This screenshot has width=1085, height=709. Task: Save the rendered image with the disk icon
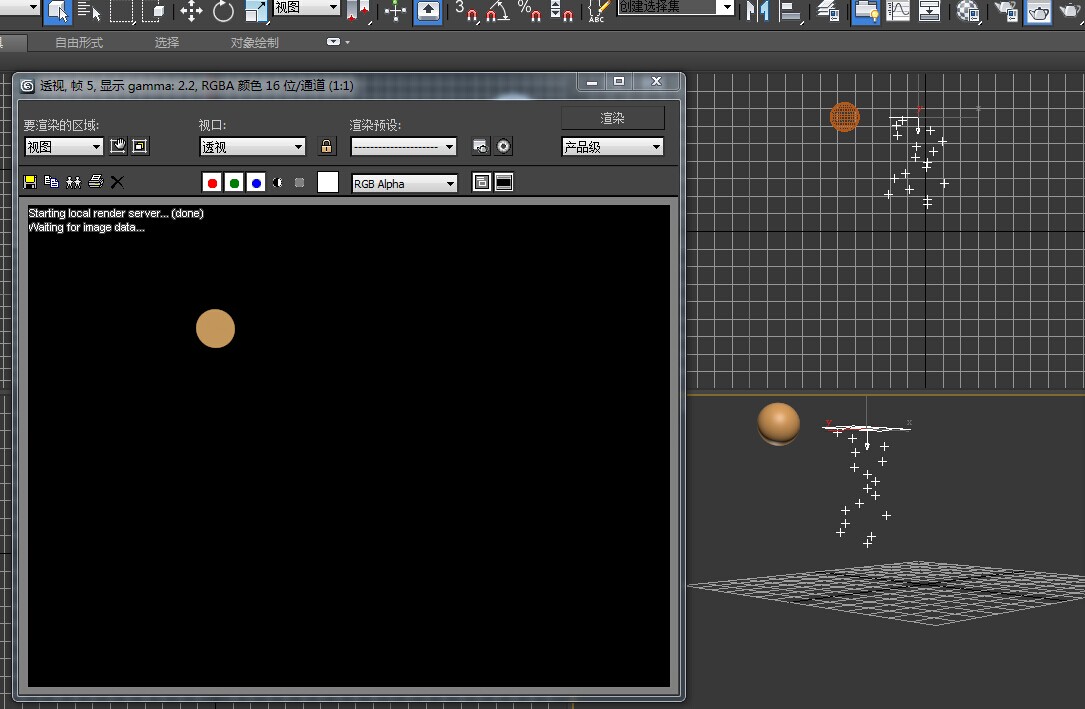tap(30, 182)
